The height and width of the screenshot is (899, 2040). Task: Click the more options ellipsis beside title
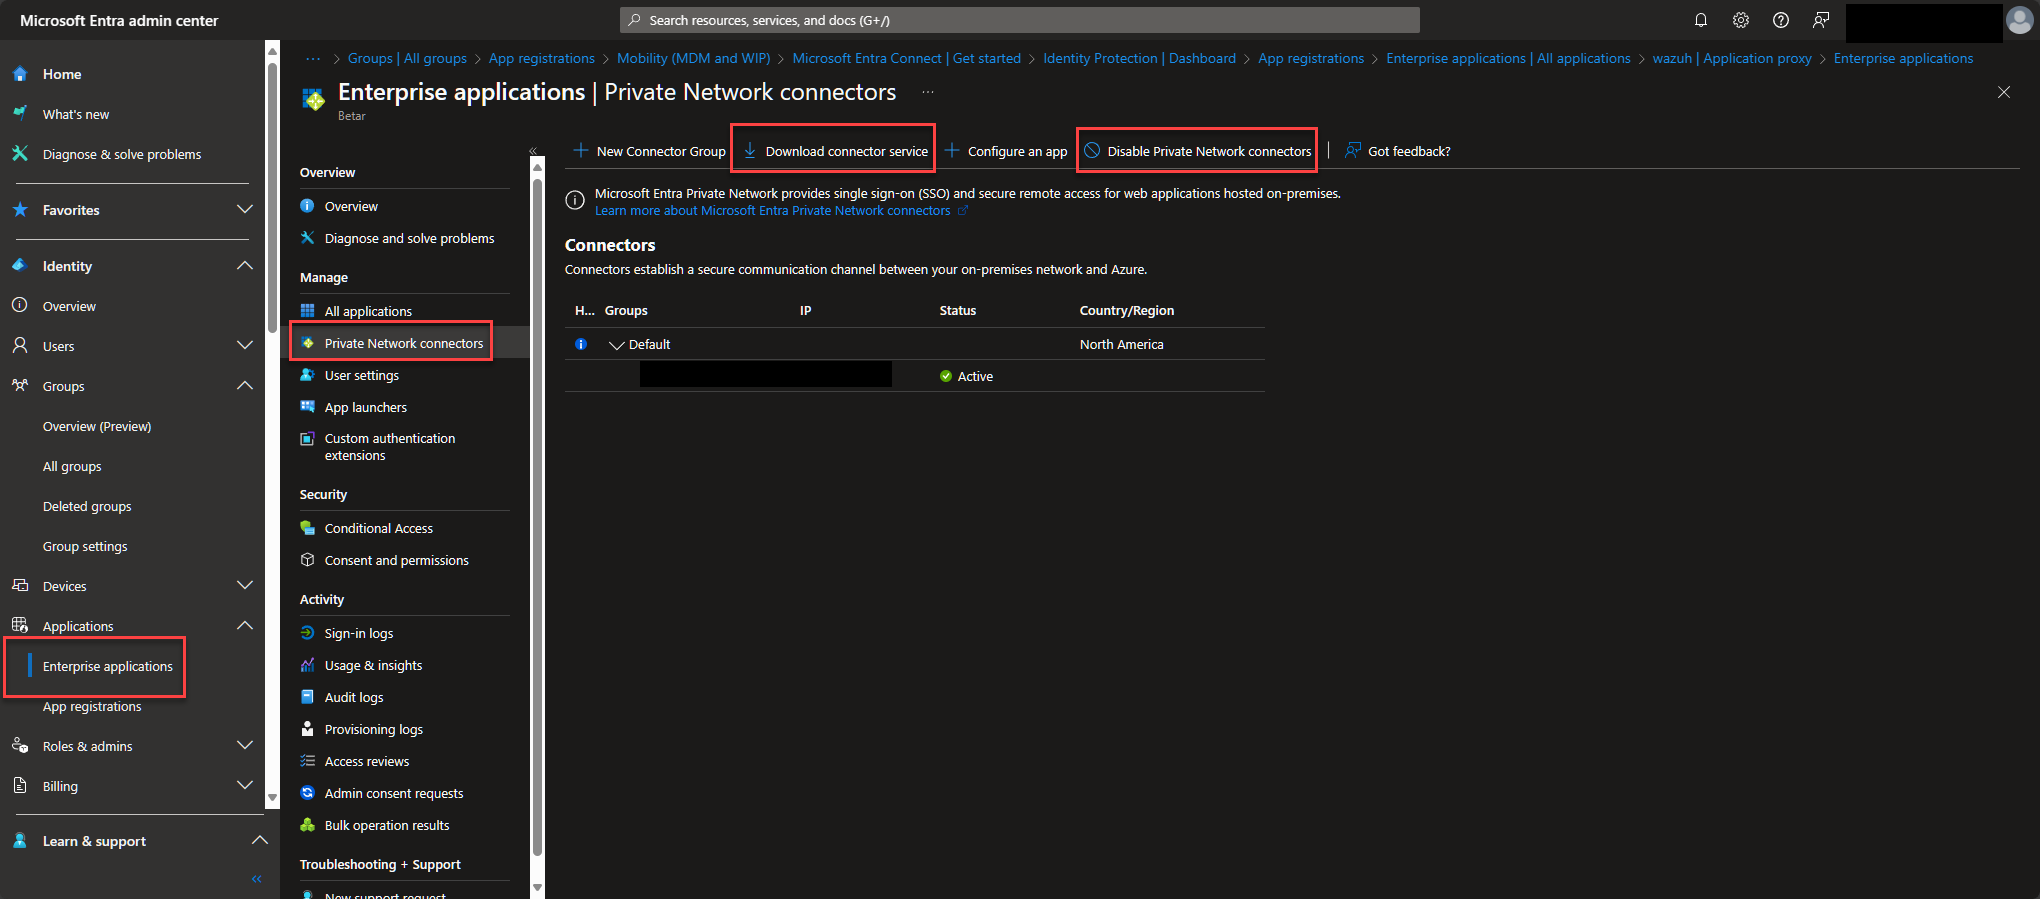[928, 92]
